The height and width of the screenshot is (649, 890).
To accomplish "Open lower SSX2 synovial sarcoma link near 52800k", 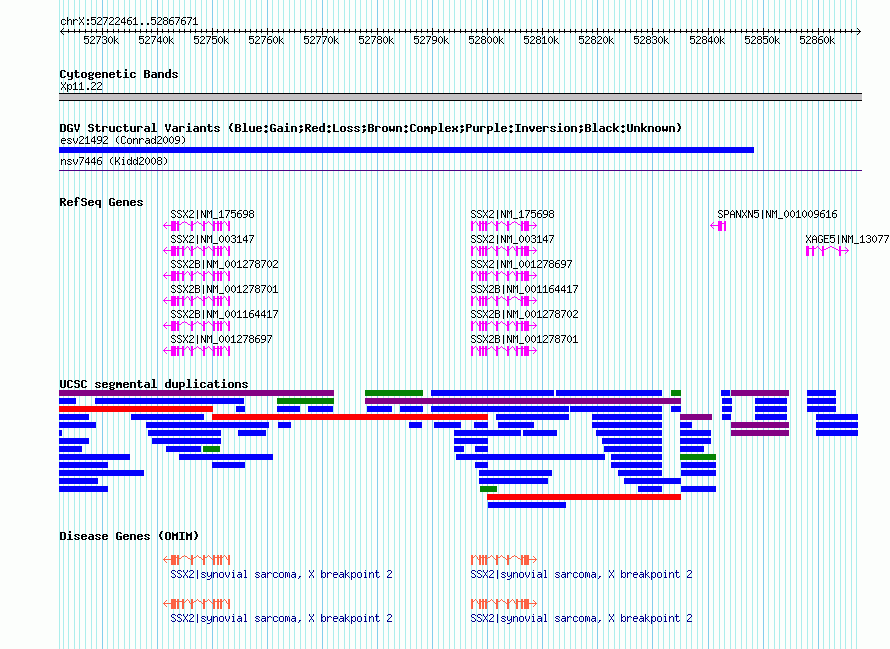I will pyautogui.click(x=581, y=618).
